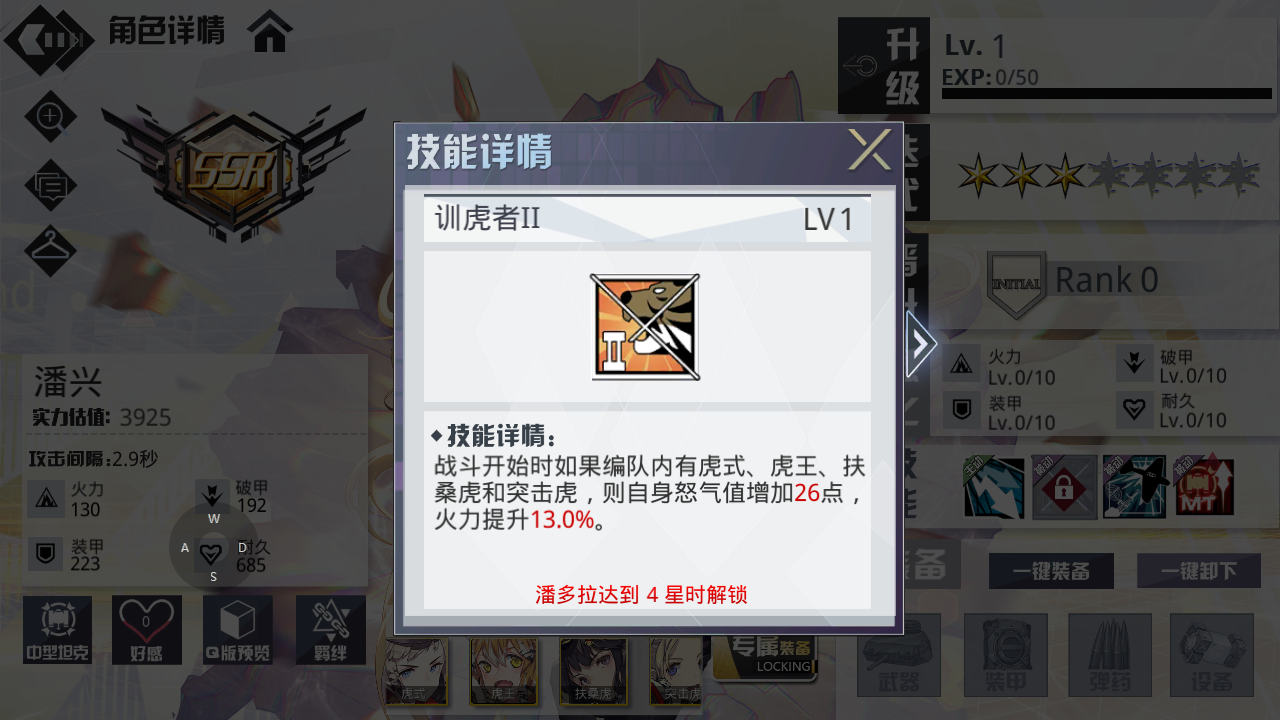Open the 弹药 ammunition equipment slot
1280x720 pixels.
1110,655
